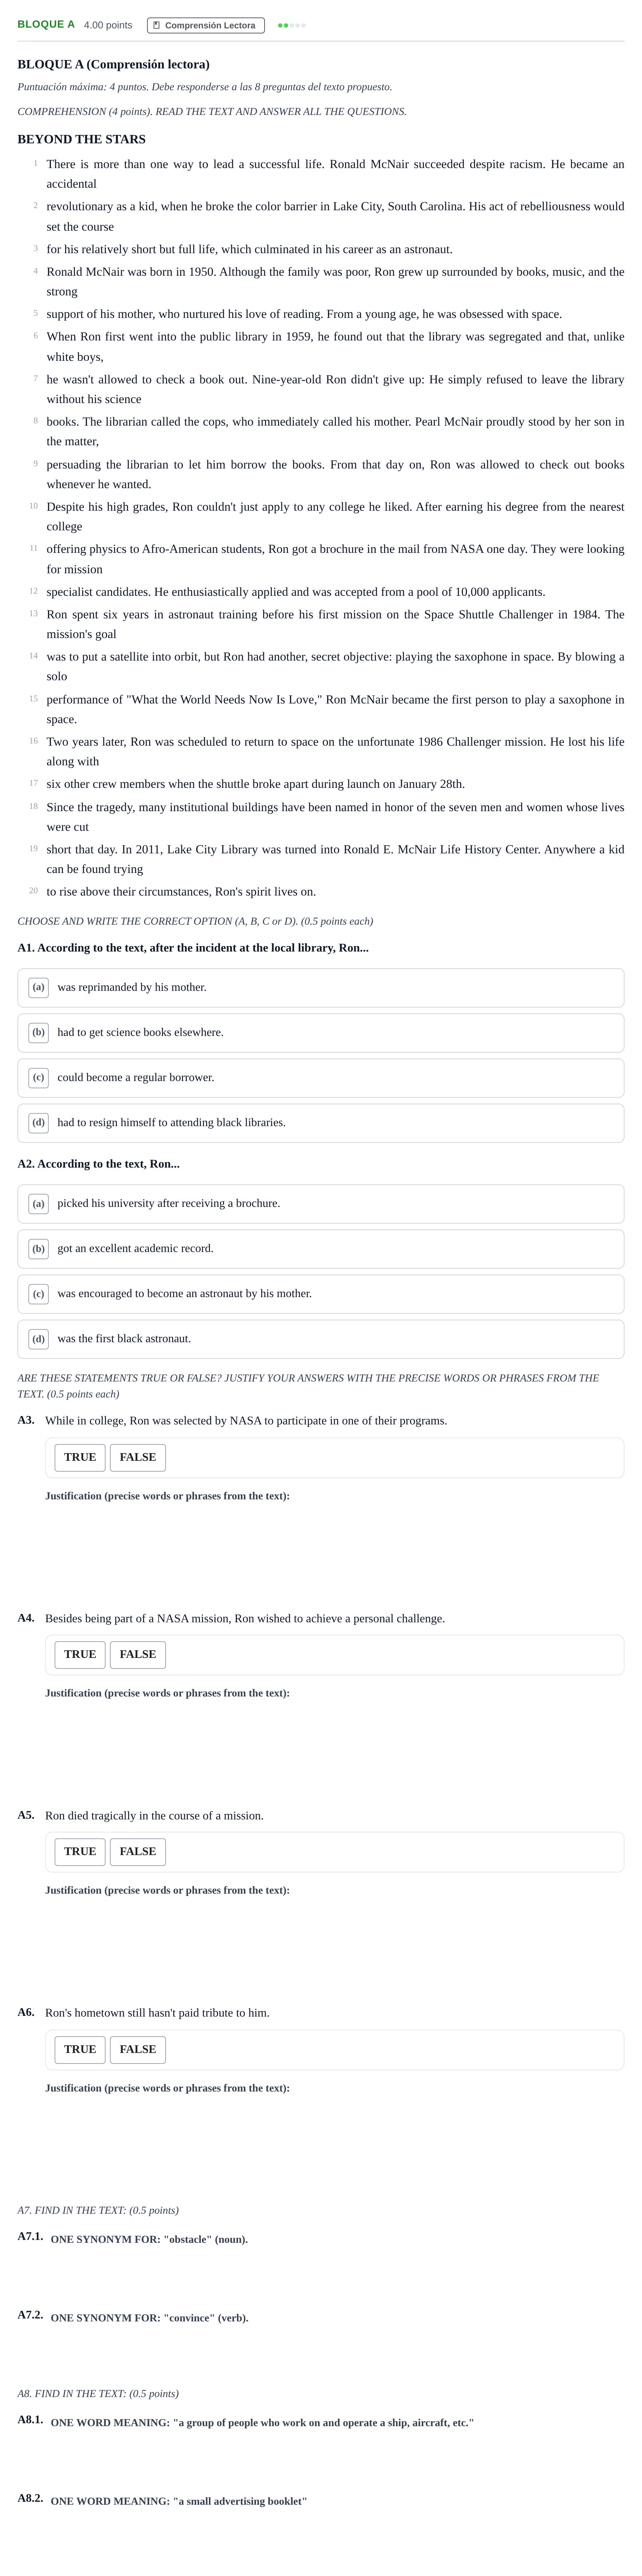This screenshot has height=2576, width=642.
Task: Mark A6 hometown statement as FALSE
Action: (138, 2049)
